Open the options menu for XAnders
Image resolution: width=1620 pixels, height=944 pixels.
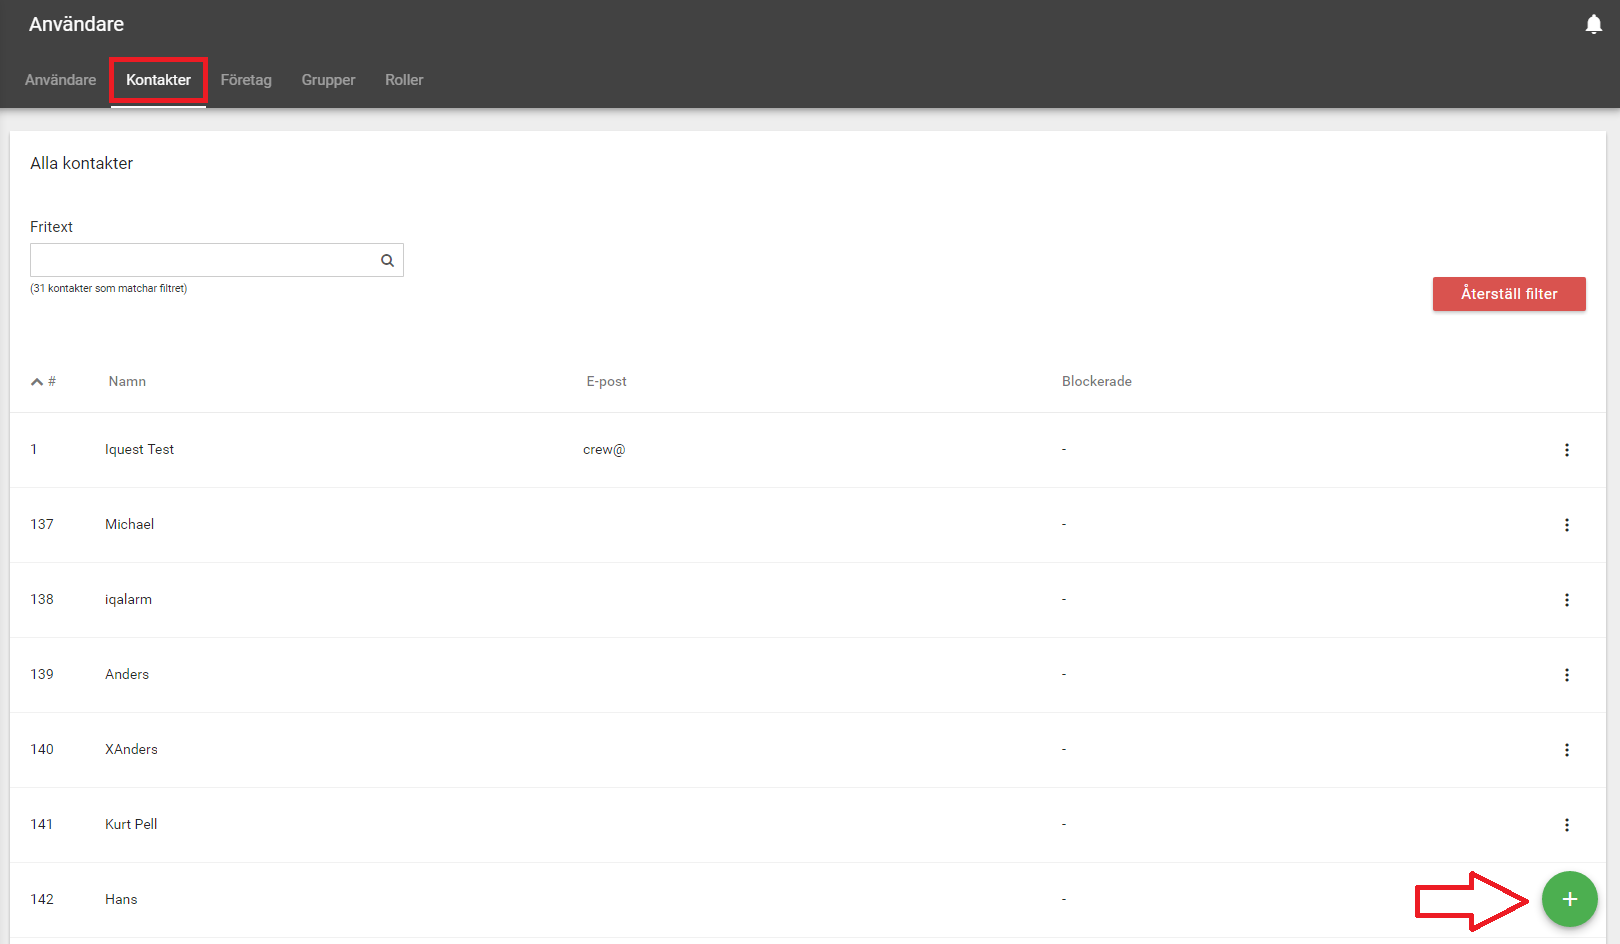(x=1567, y=750)
